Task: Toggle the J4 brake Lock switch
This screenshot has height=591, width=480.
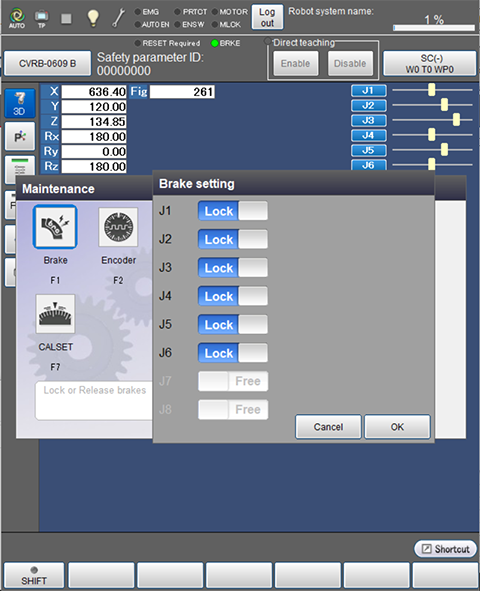Action: (233, 296)
